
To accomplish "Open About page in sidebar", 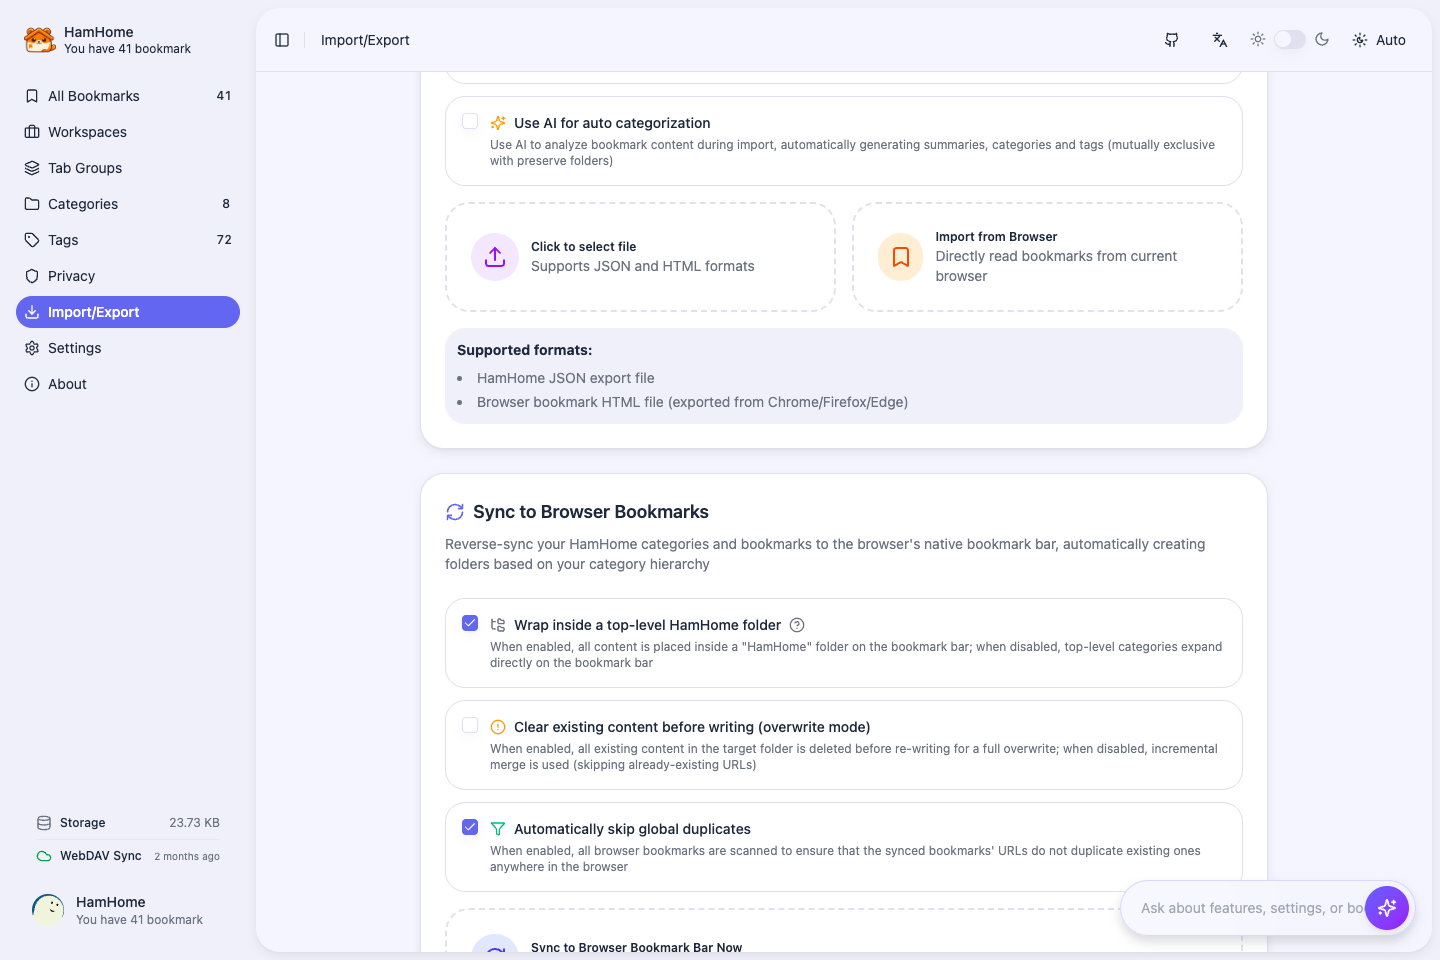I will [x=128, y=384].
